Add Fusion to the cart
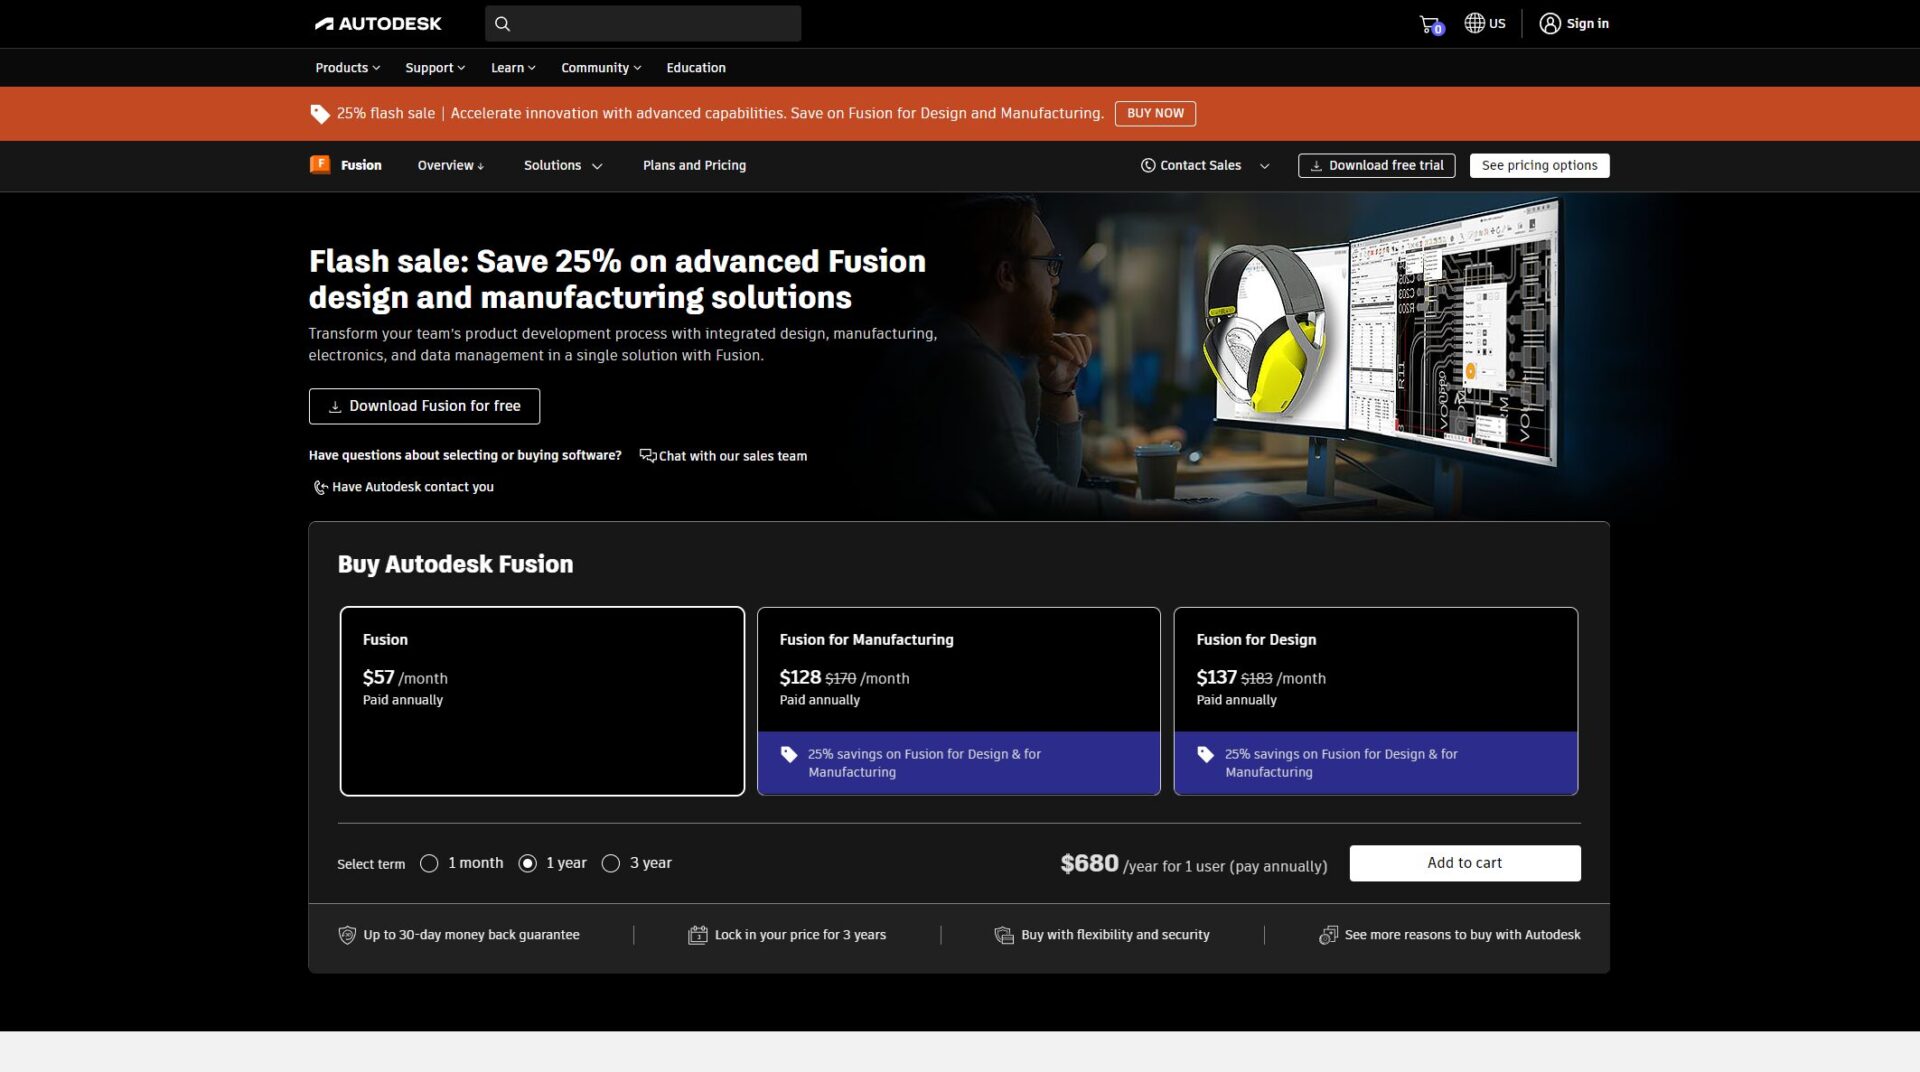This screenshot has width=1920, height=1072. pyautogui.click(x=1464, y=862)
